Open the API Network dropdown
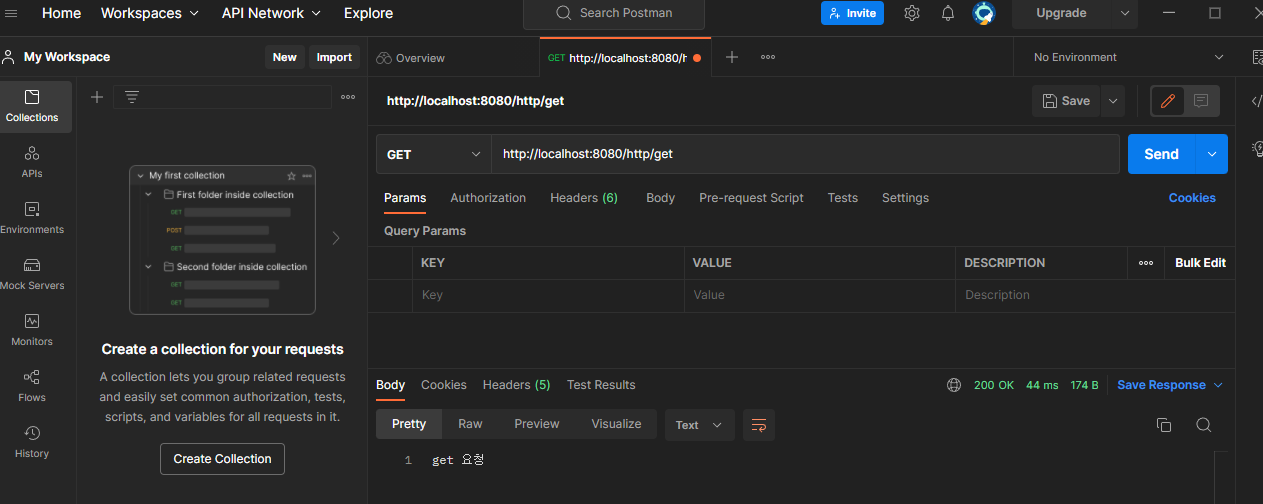The height and width of the screenshot is (504, 1263). tap(271, 13)
